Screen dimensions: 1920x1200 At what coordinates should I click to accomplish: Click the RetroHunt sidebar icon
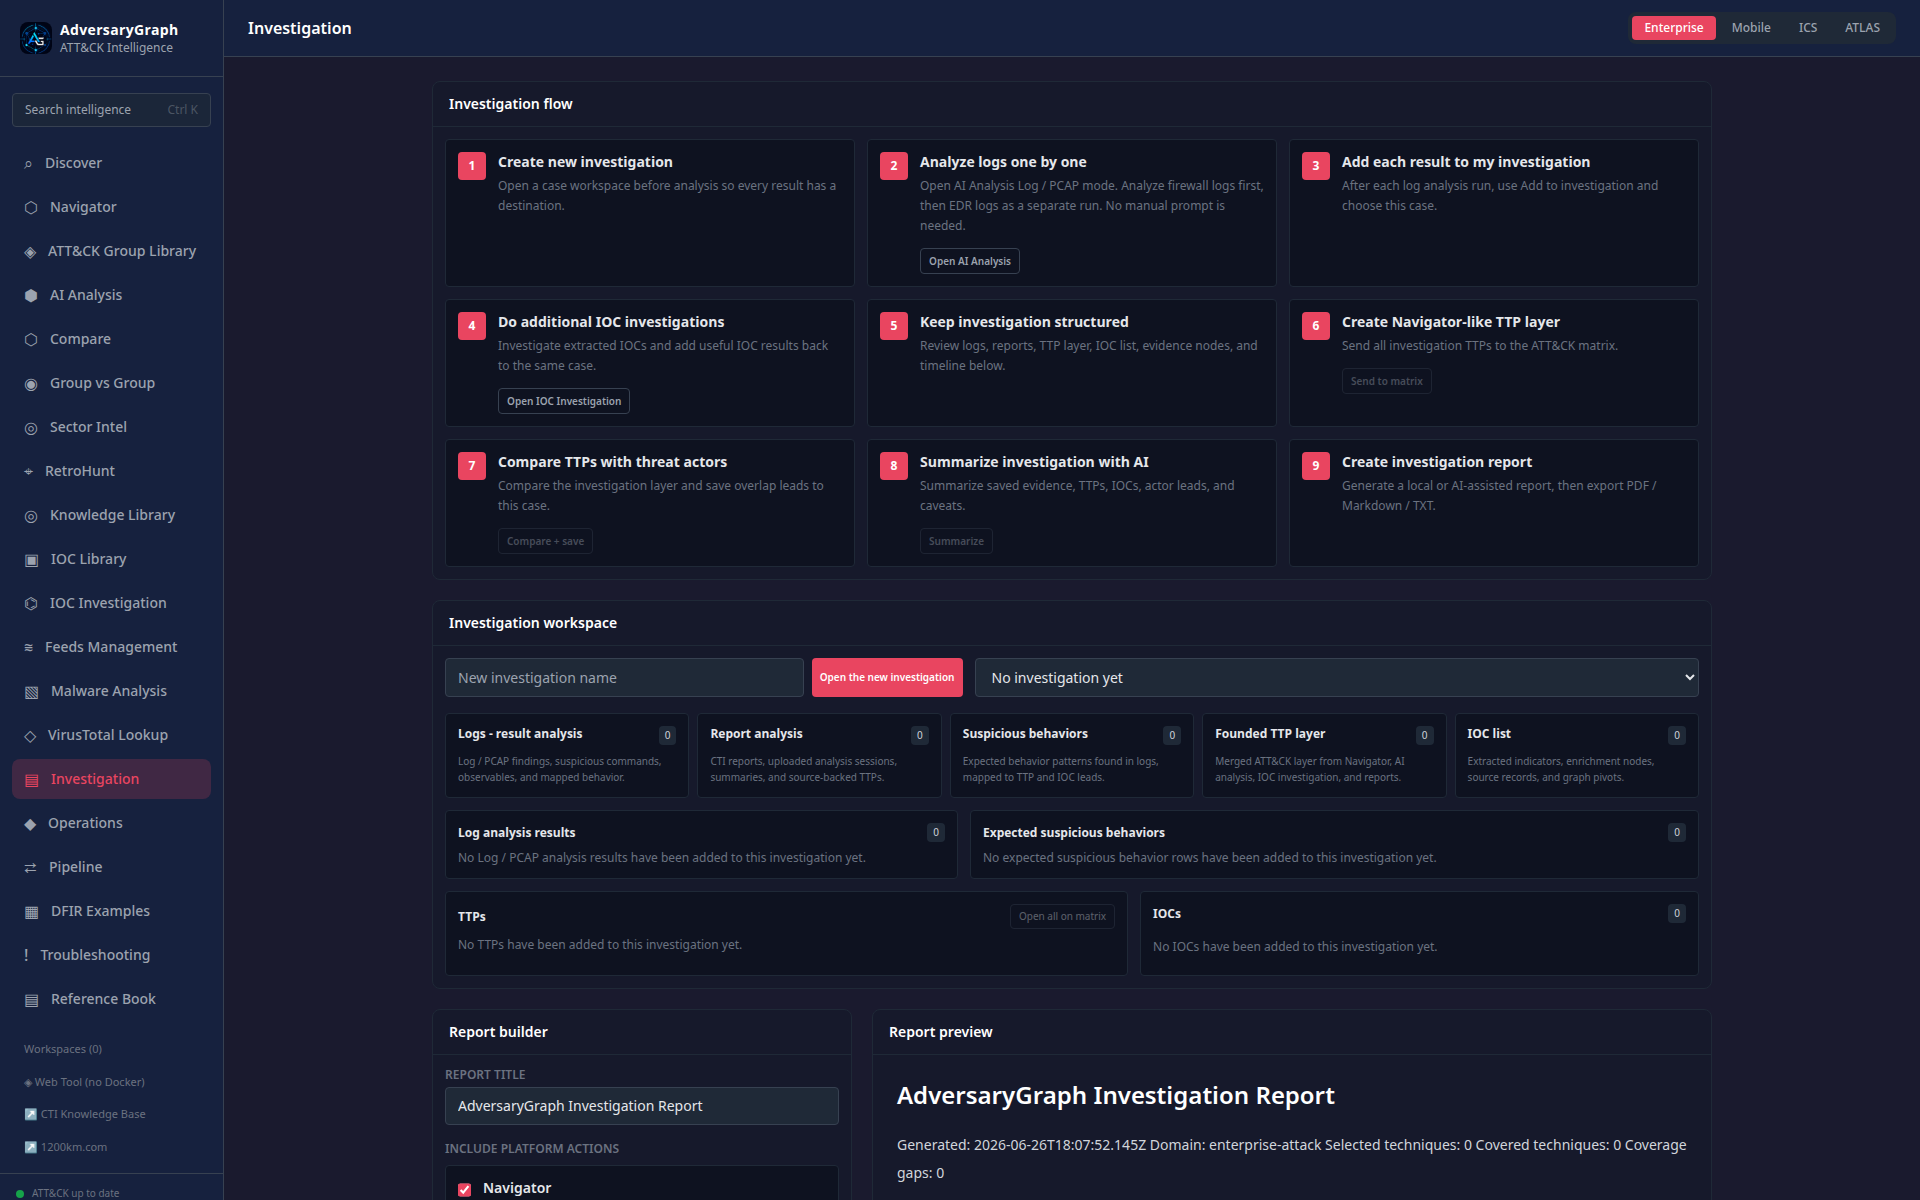28,472
